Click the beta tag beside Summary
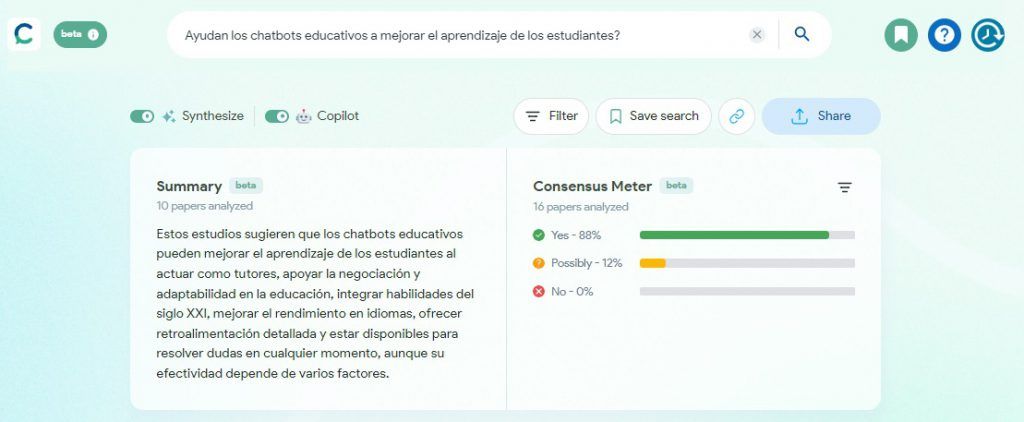Image resolution: width=1024 pixels, height=422 pixels. (246, 186)
